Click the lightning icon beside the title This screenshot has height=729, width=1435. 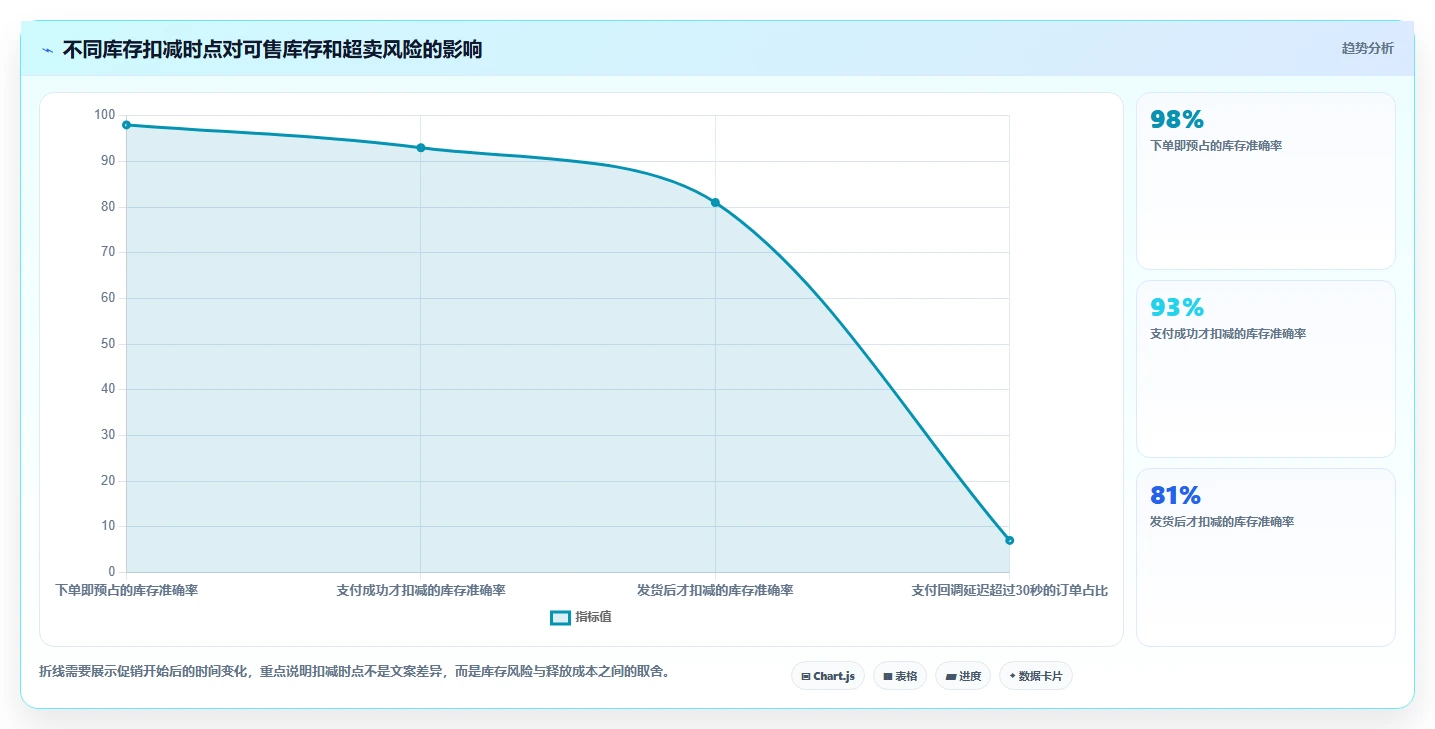pyautogui.click(x=47, y=50)
